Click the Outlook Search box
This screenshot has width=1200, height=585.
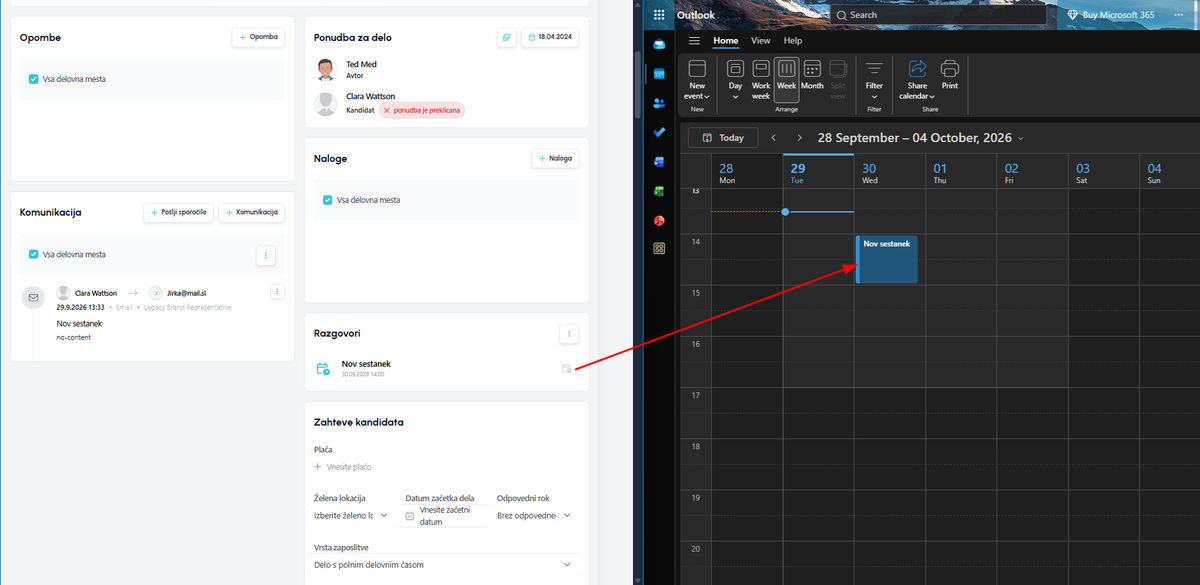pos(937,15)
